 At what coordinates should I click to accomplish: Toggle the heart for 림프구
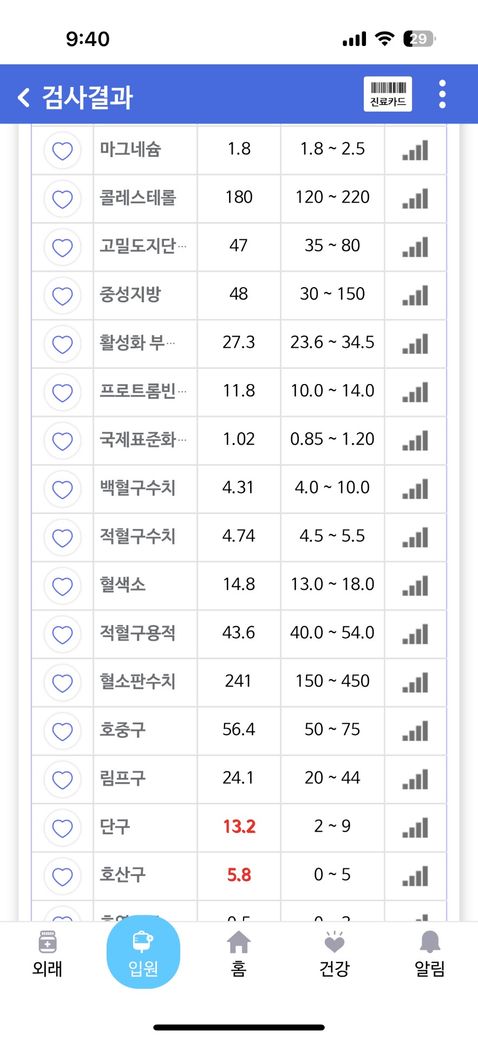62,780
